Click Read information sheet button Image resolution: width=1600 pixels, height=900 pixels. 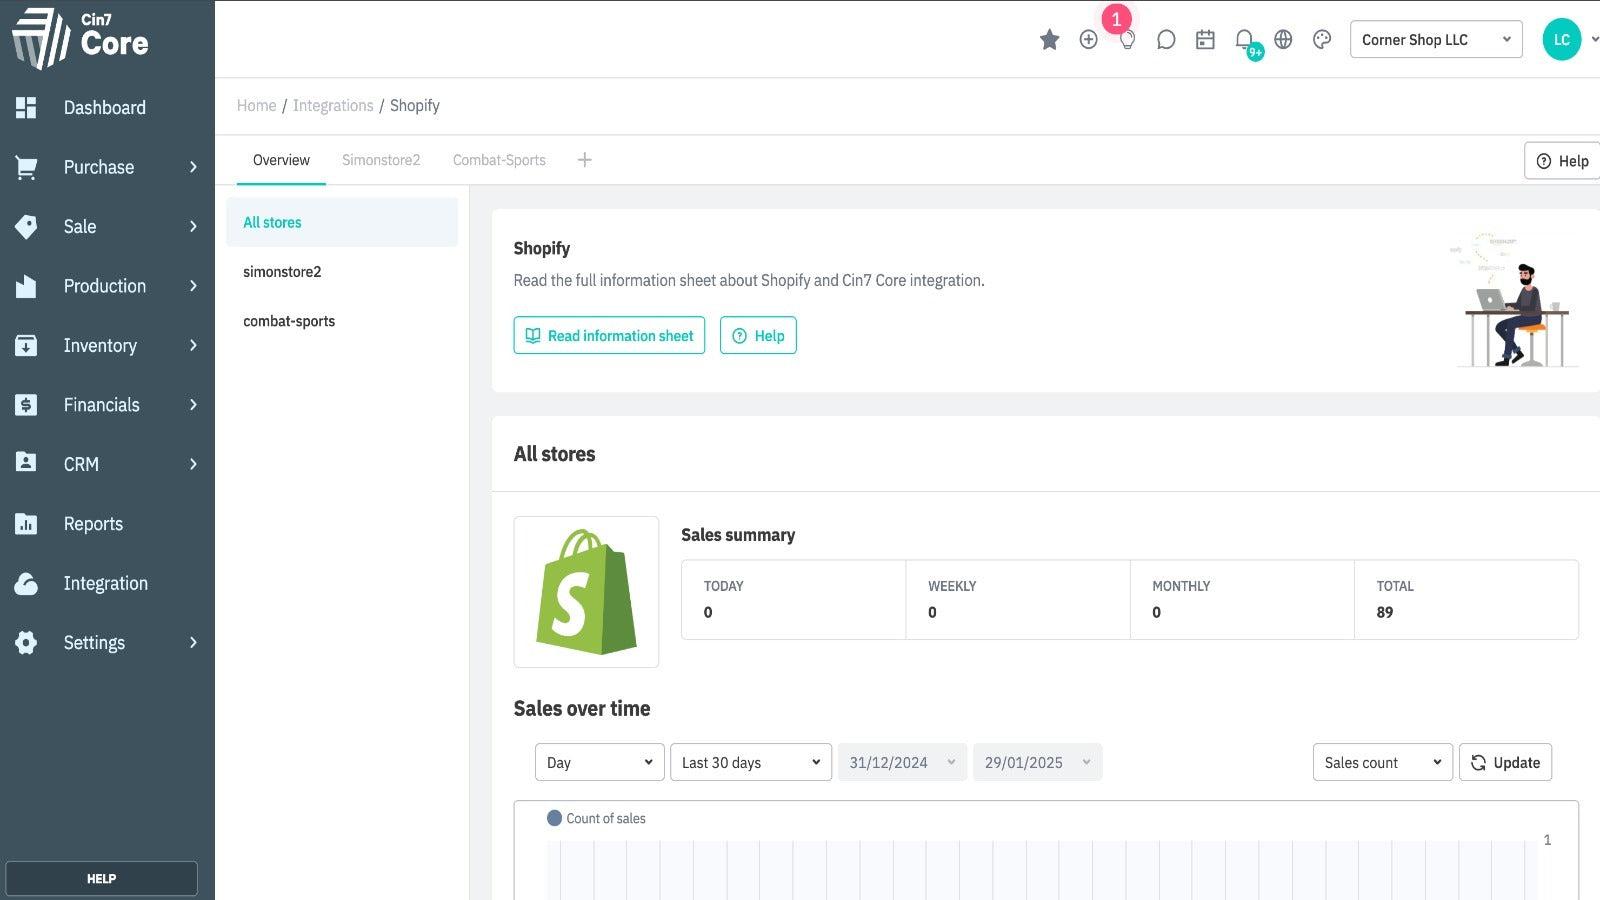[x=609, y=335]
